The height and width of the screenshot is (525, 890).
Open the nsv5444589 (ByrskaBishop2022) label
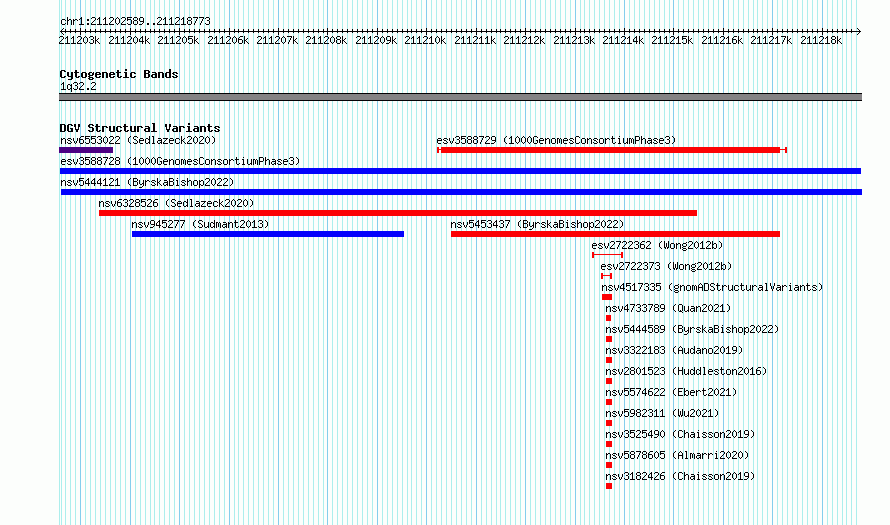tap(692, 329)
